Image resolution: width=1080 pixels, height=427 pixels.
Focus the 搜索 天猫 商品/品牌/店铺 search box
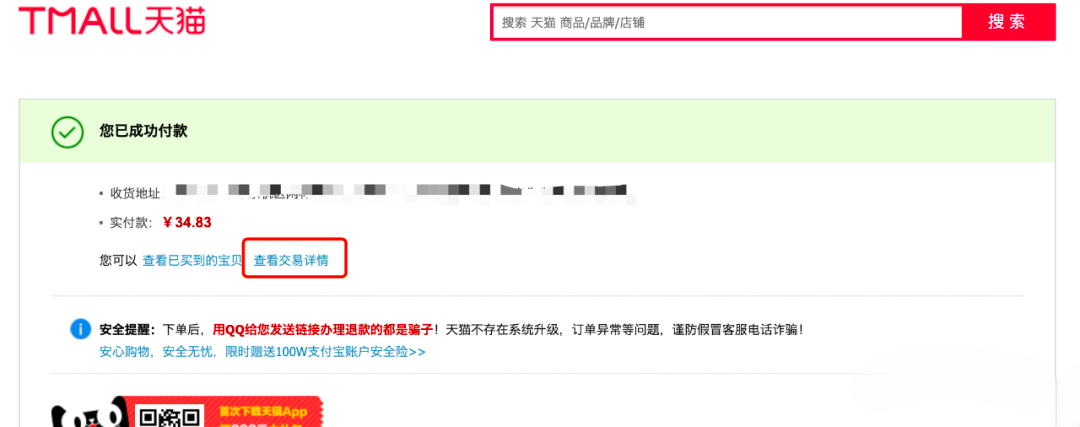[x=727, y=22]
